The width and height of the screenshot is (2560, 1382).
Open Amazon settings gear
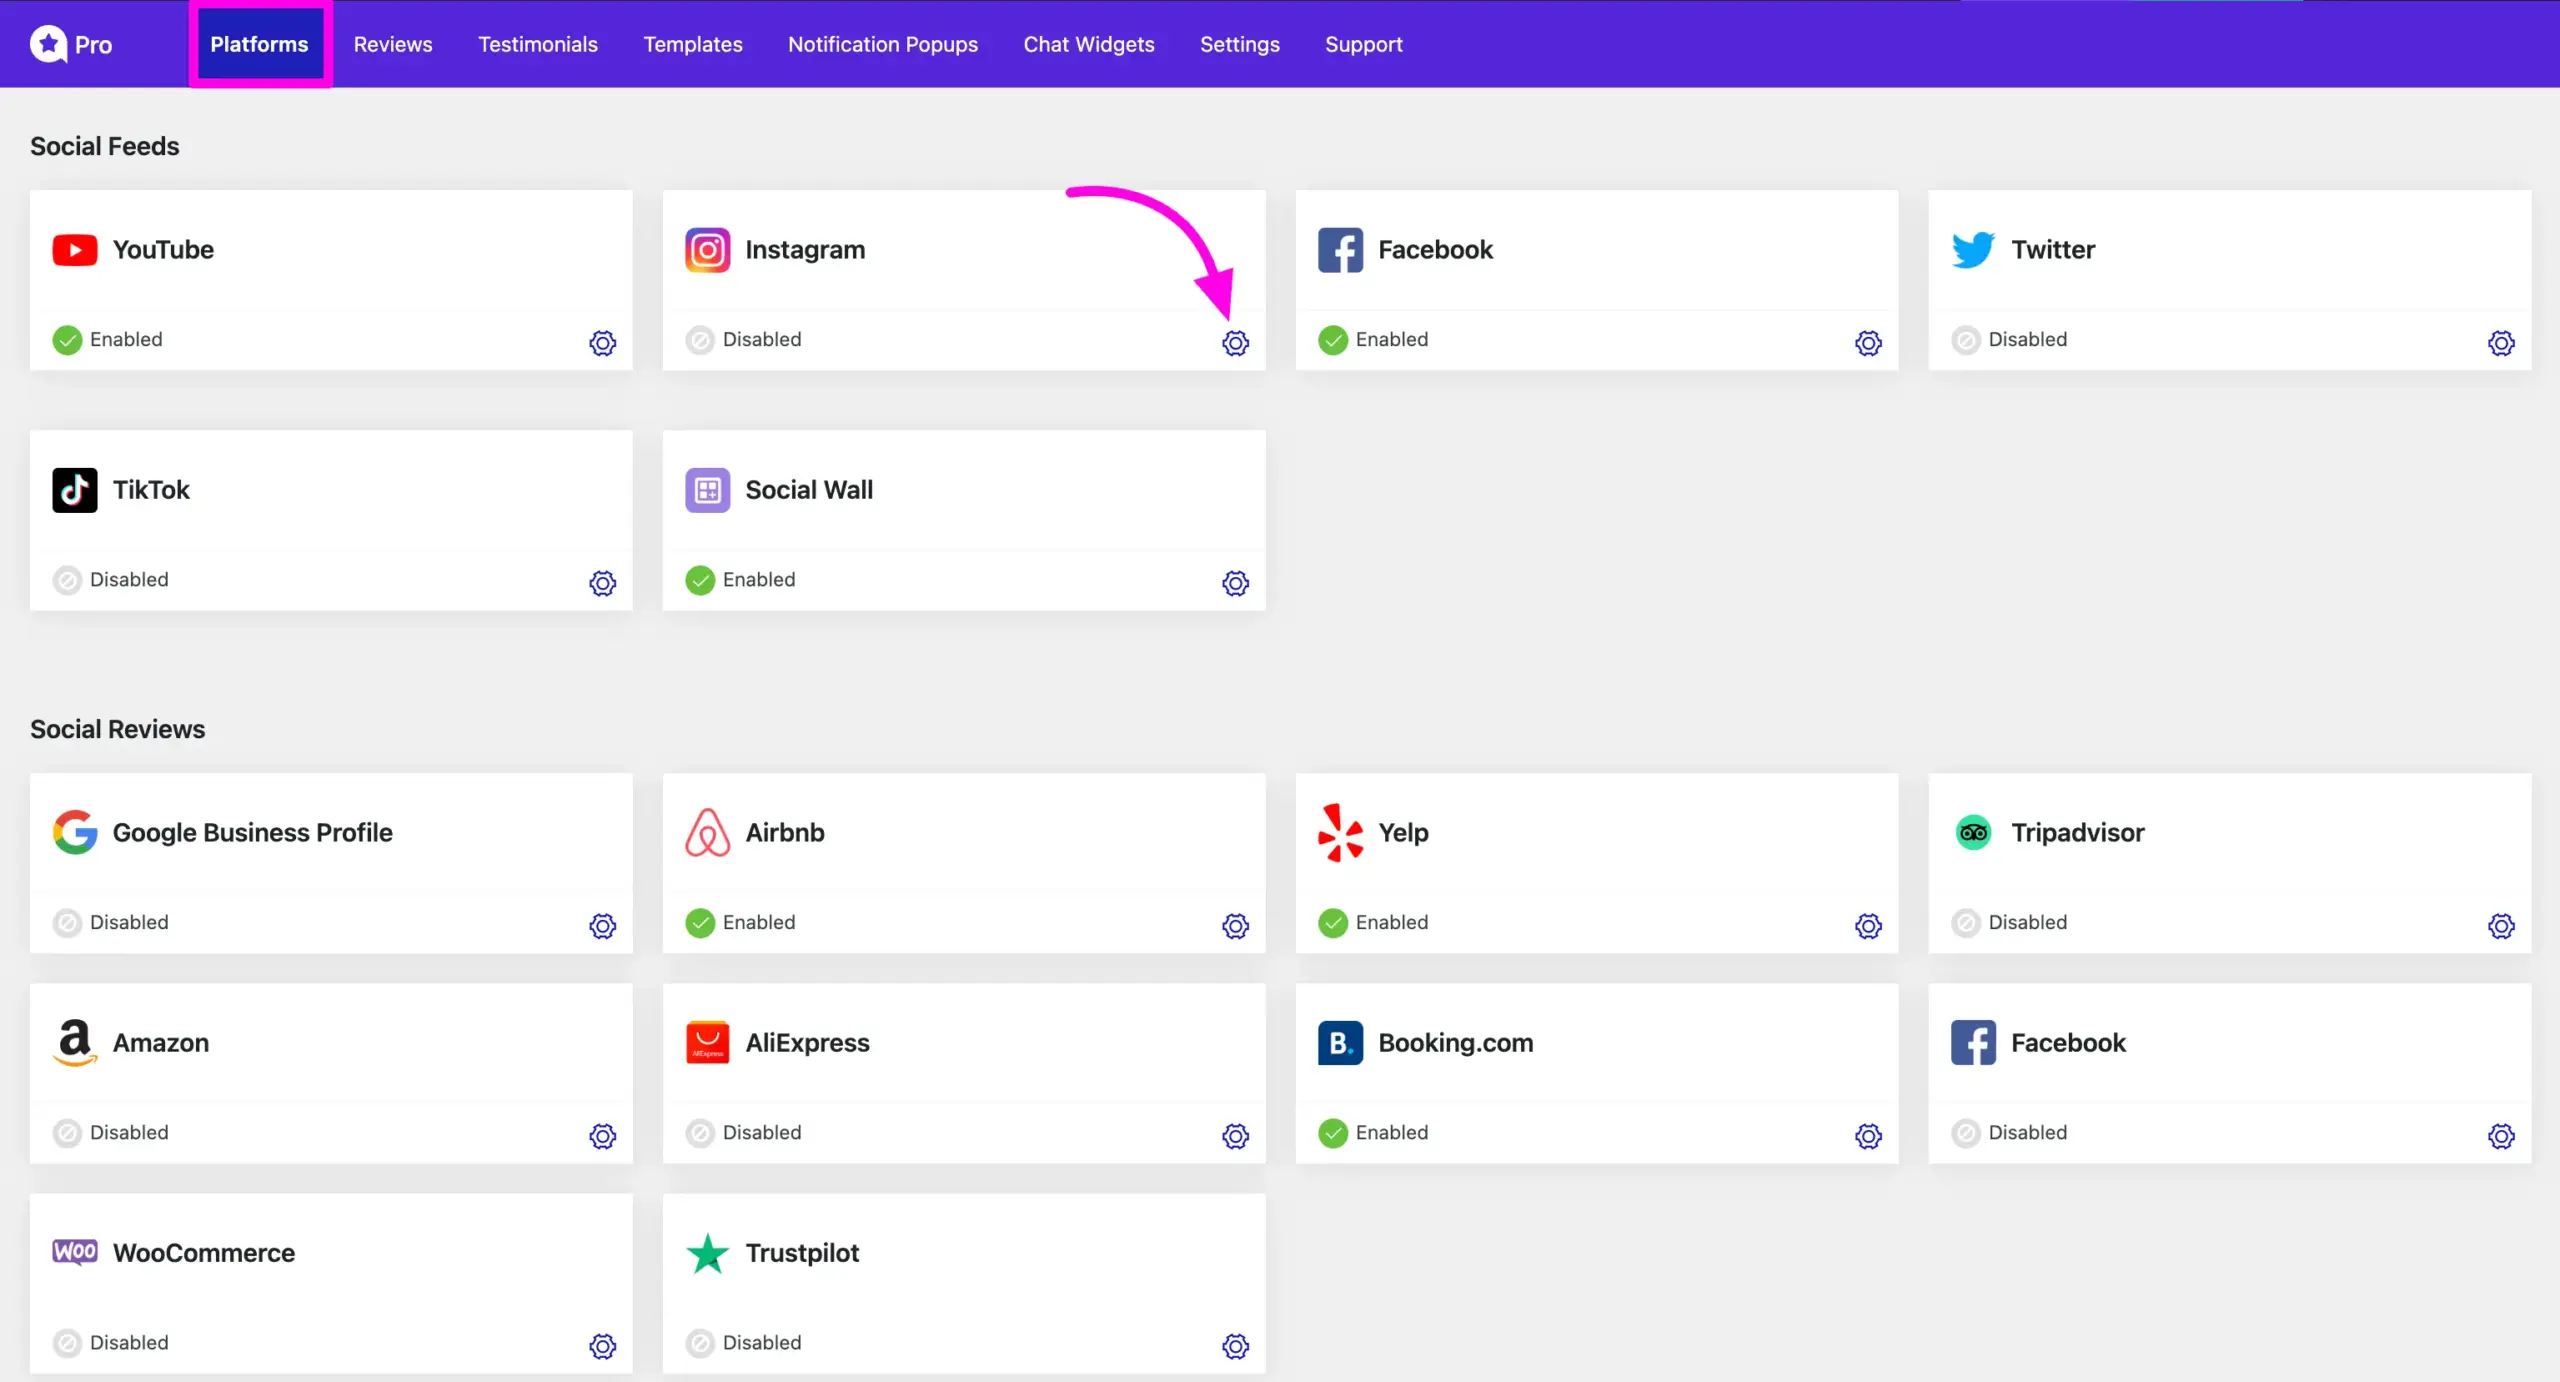602,1136
